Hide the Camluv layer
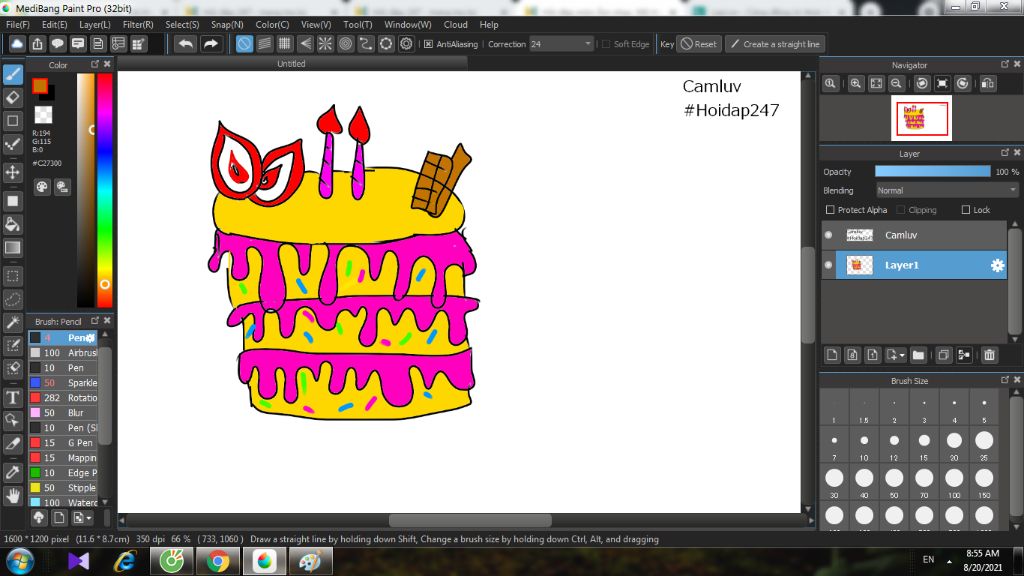1024x576 pixels. [x=829, y=235]
